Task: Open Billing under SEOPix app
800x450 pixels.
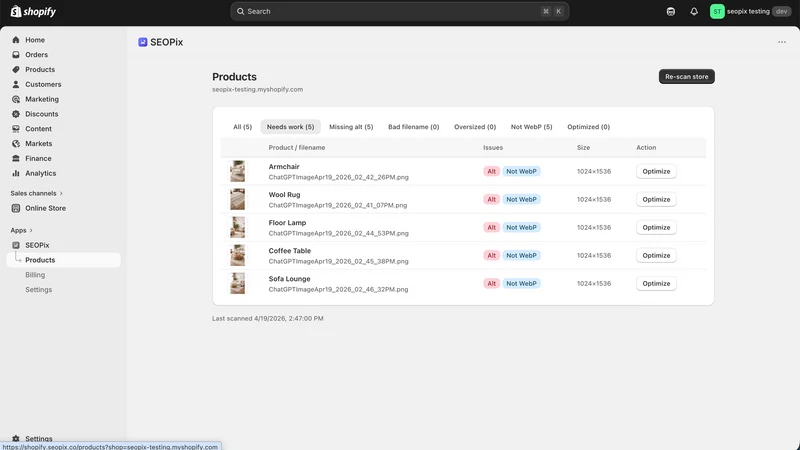Action: [x=35, y=274]
